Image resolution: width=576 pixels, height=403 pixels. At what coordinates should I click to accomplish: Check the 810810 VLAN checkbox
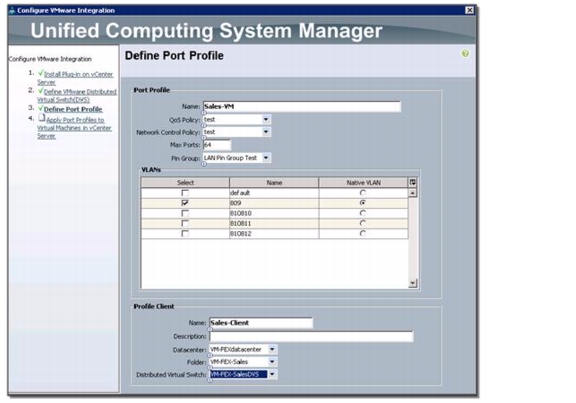coord(185,213)
